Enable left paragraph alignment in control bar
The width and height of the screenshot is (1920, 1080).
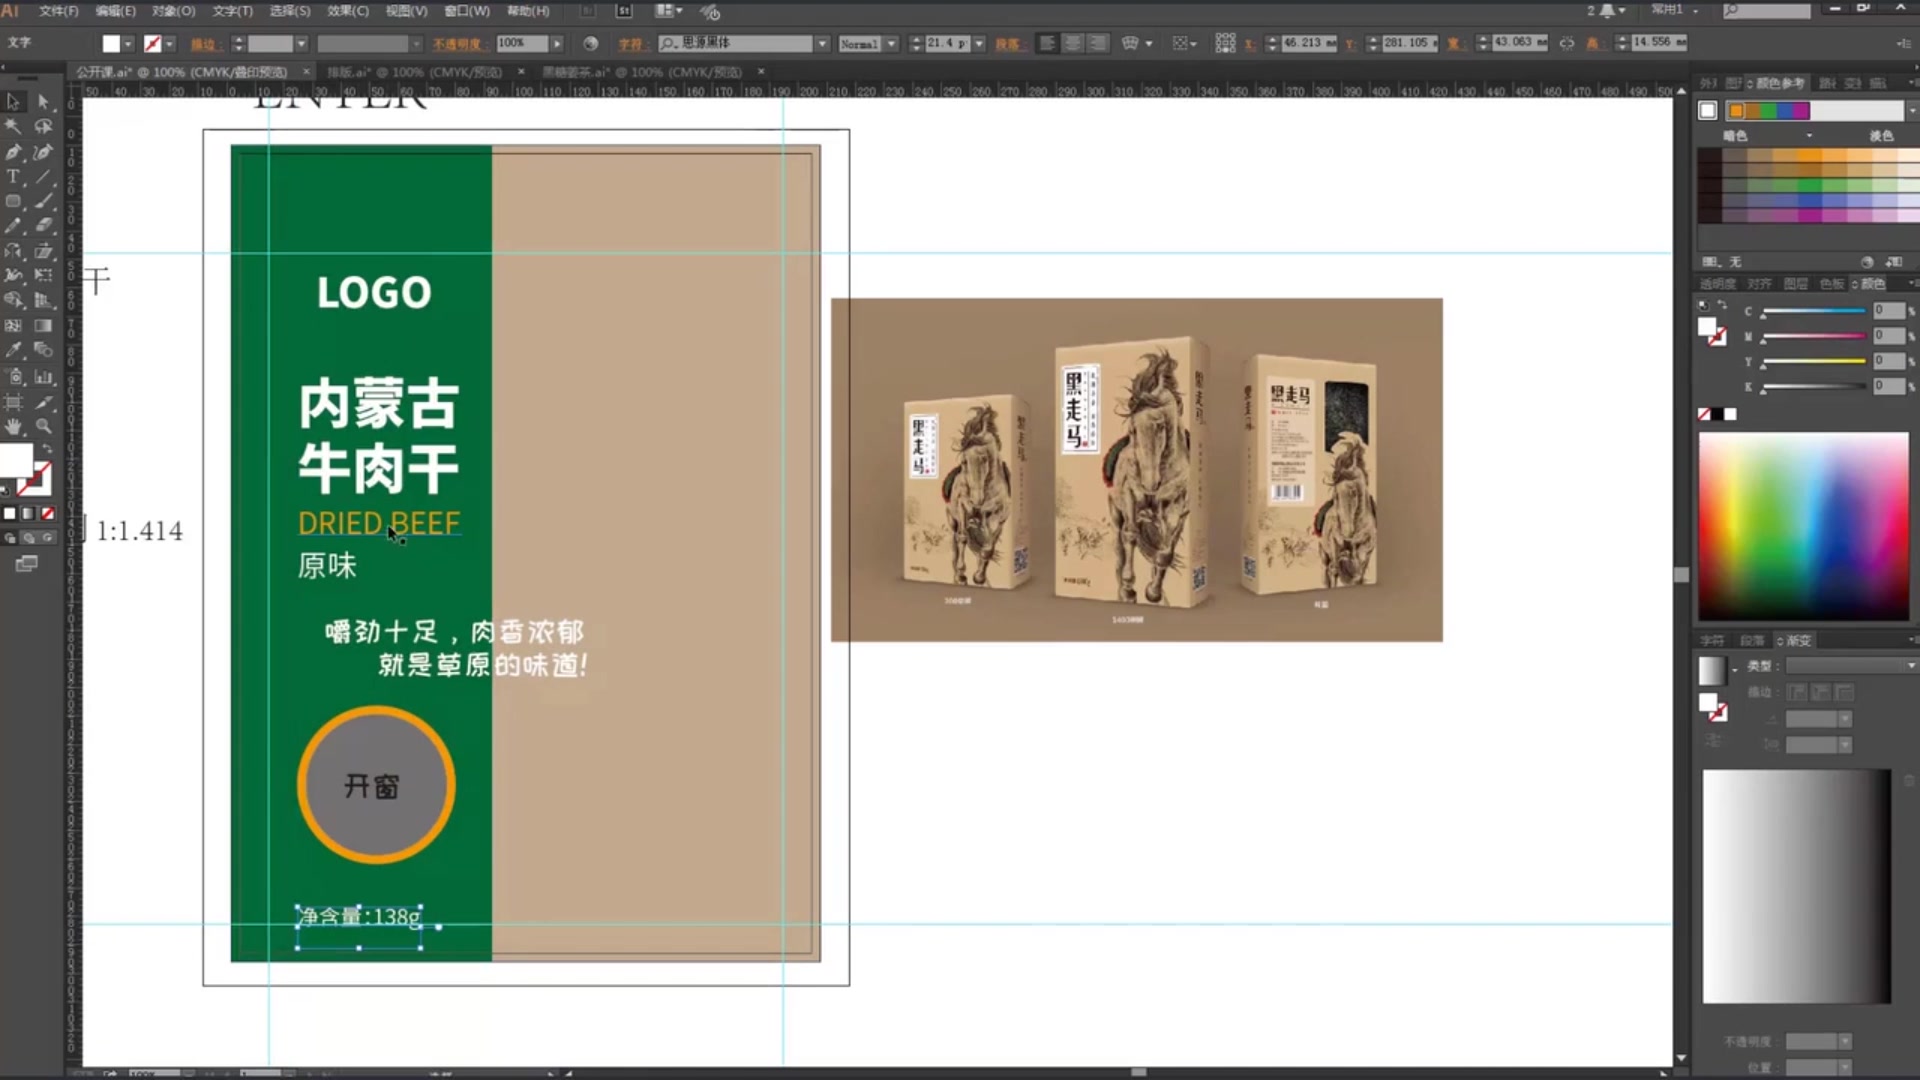[1047, 43]
